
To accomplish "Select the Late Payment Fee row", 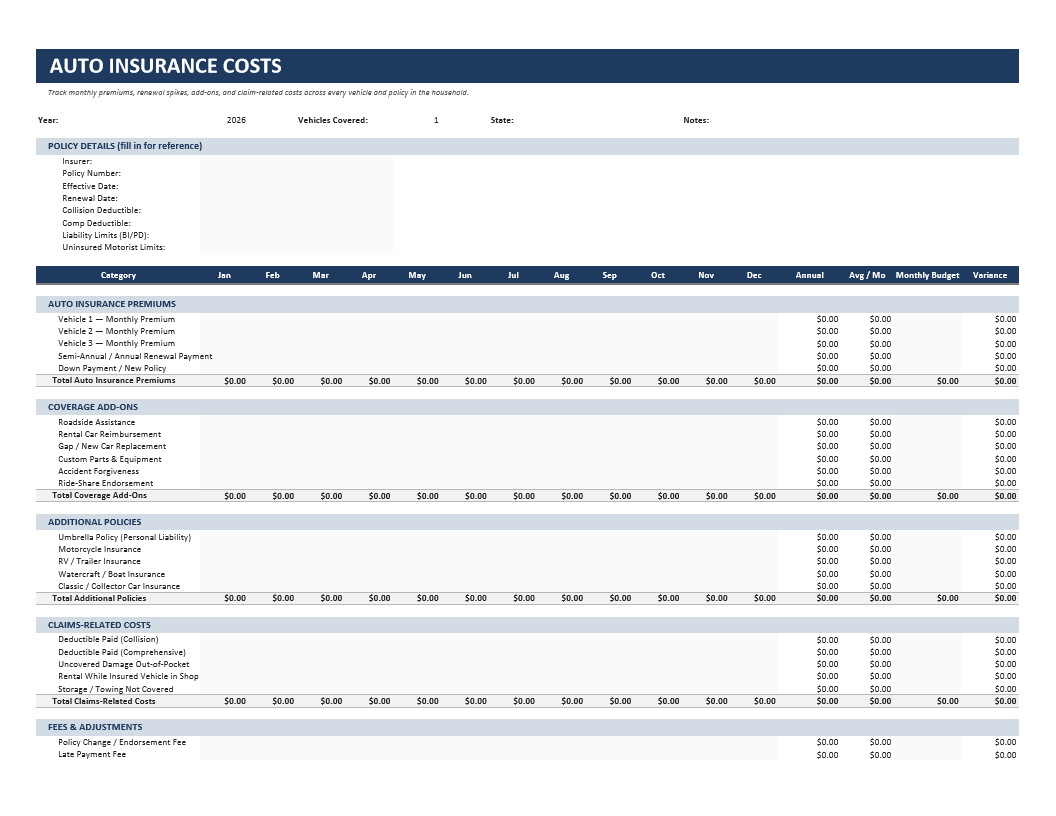I will (x=527, y=755).
